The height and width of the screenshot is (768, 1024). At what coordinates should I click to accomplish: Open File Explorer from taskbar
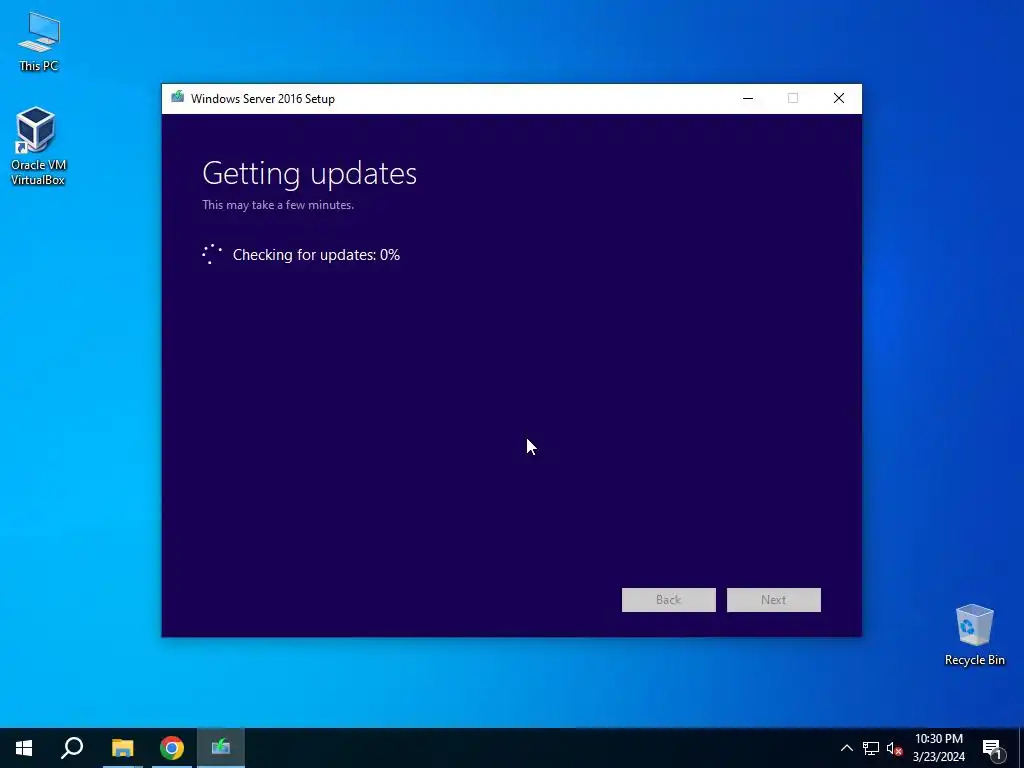click(x=122, y=748)
